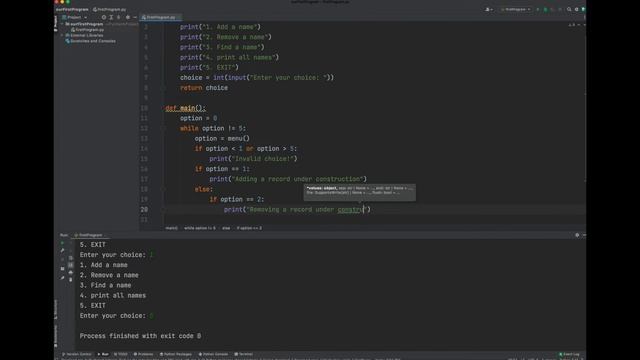Screen dimensions: 640x360
Task: Open the Terminal tool window tab
Action: coord(244,354)
